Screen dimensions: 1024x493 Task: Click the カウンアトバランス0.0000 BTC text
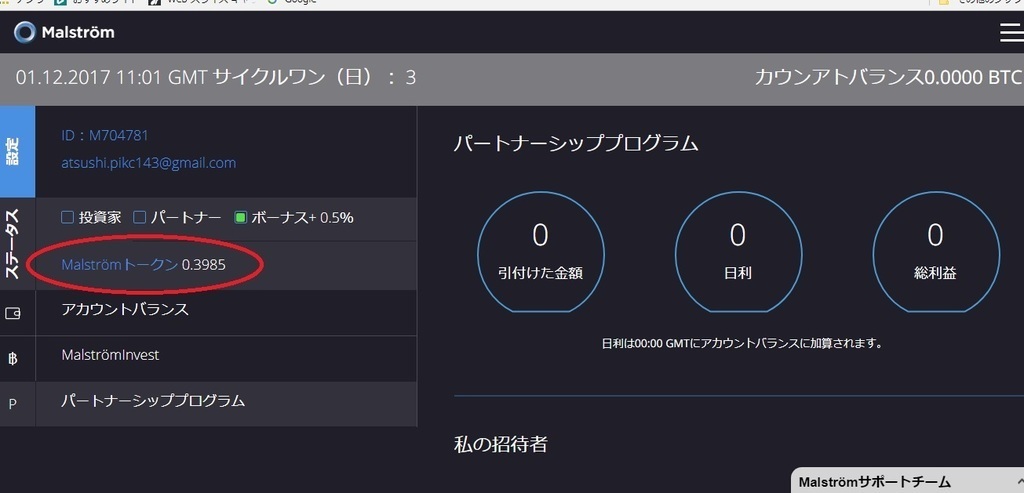tap(888, 77)
